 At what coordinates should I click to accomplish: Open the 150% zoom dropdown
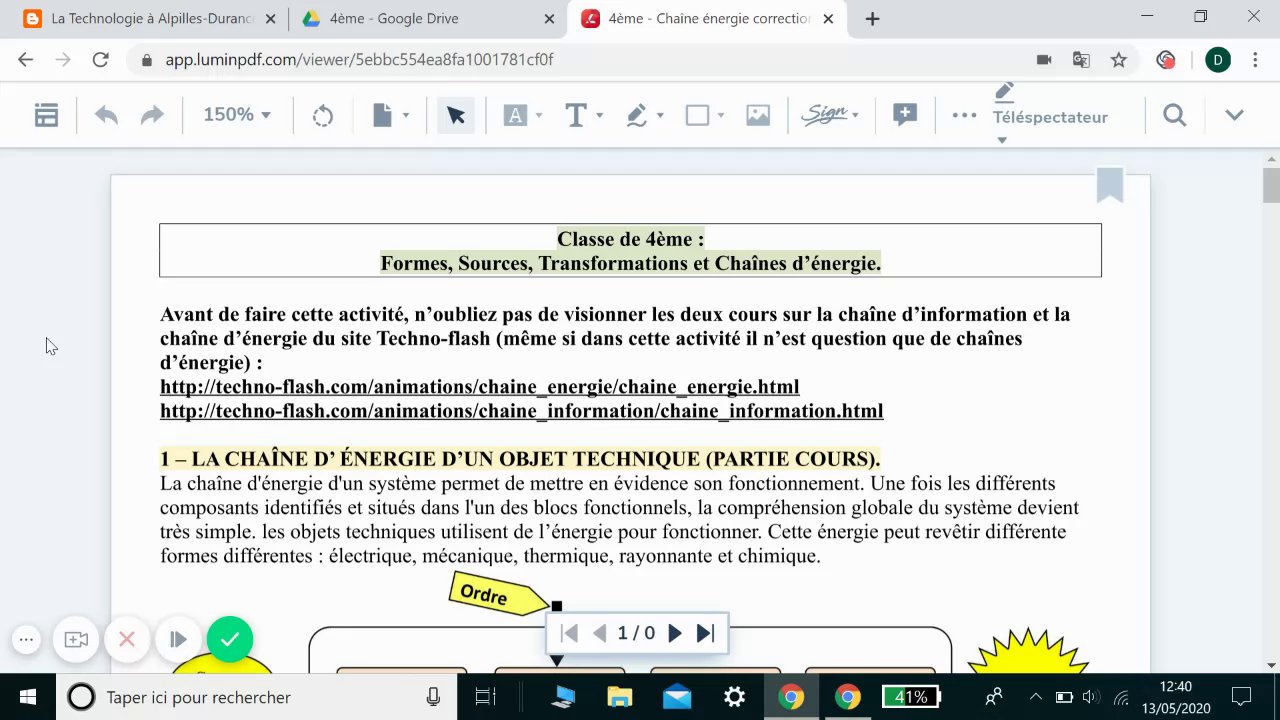tap(237, 115)
